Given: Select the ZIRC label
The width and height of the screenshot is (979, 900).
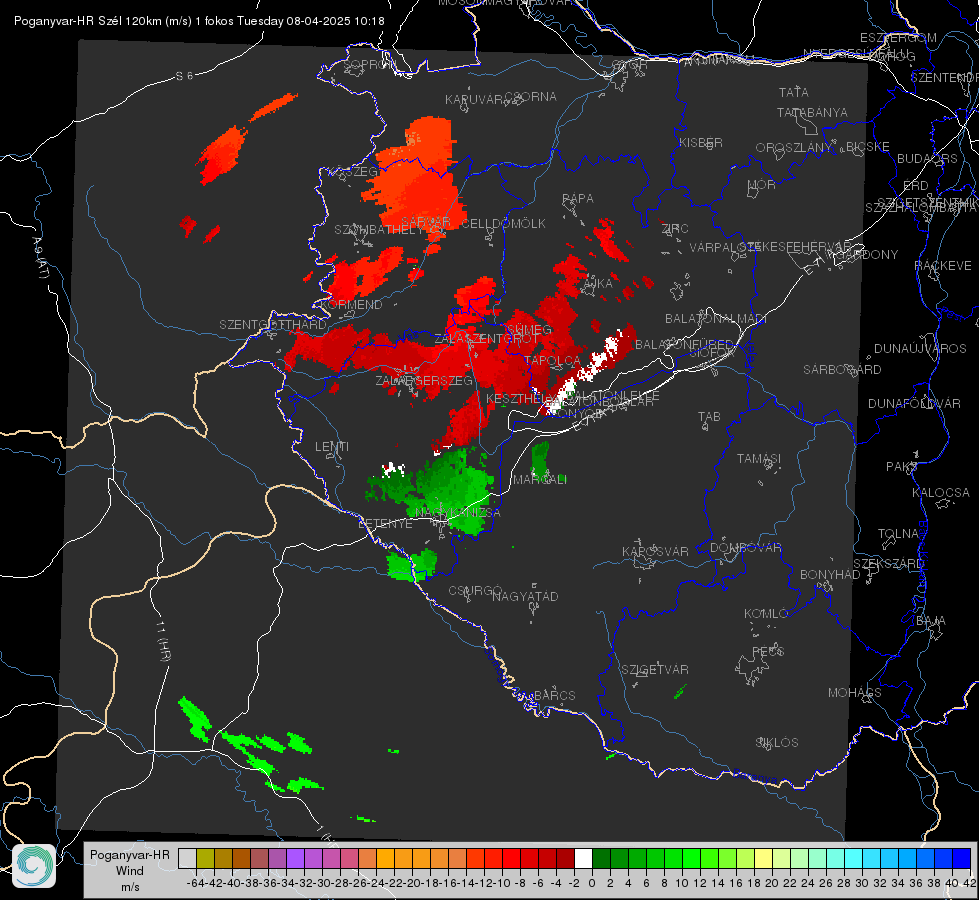Looking at the screenshot, I should click(x=675, y=229).
